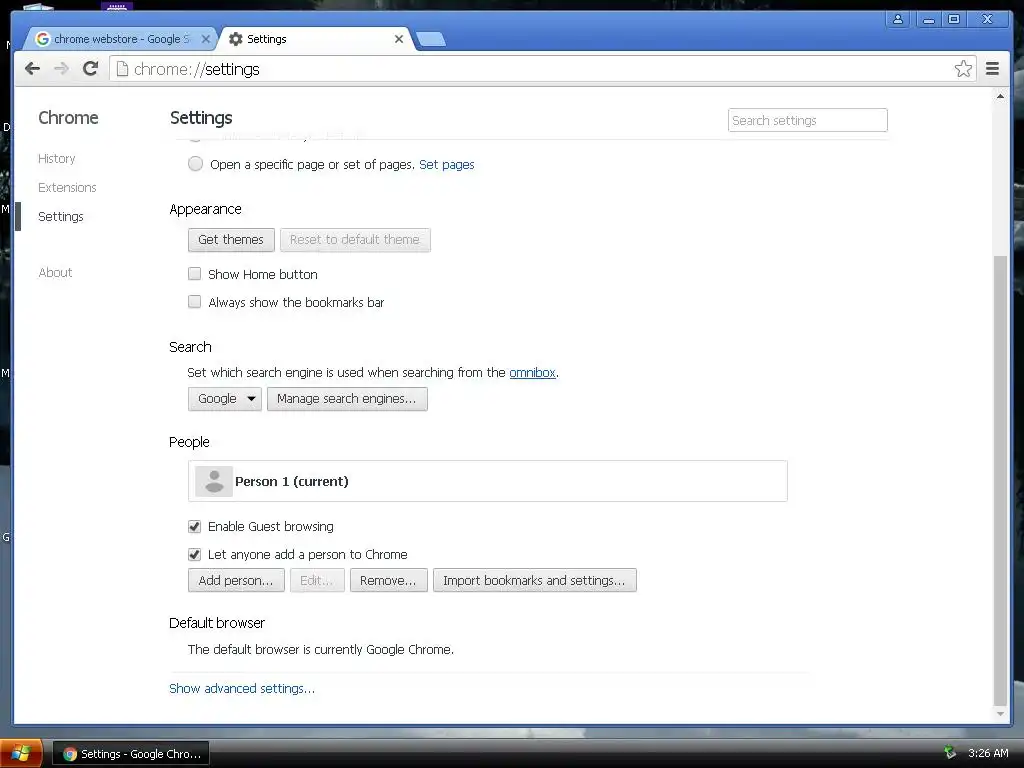Bookmark this page with the star icon
This screenshot has height=768, width=1024.
963,69
